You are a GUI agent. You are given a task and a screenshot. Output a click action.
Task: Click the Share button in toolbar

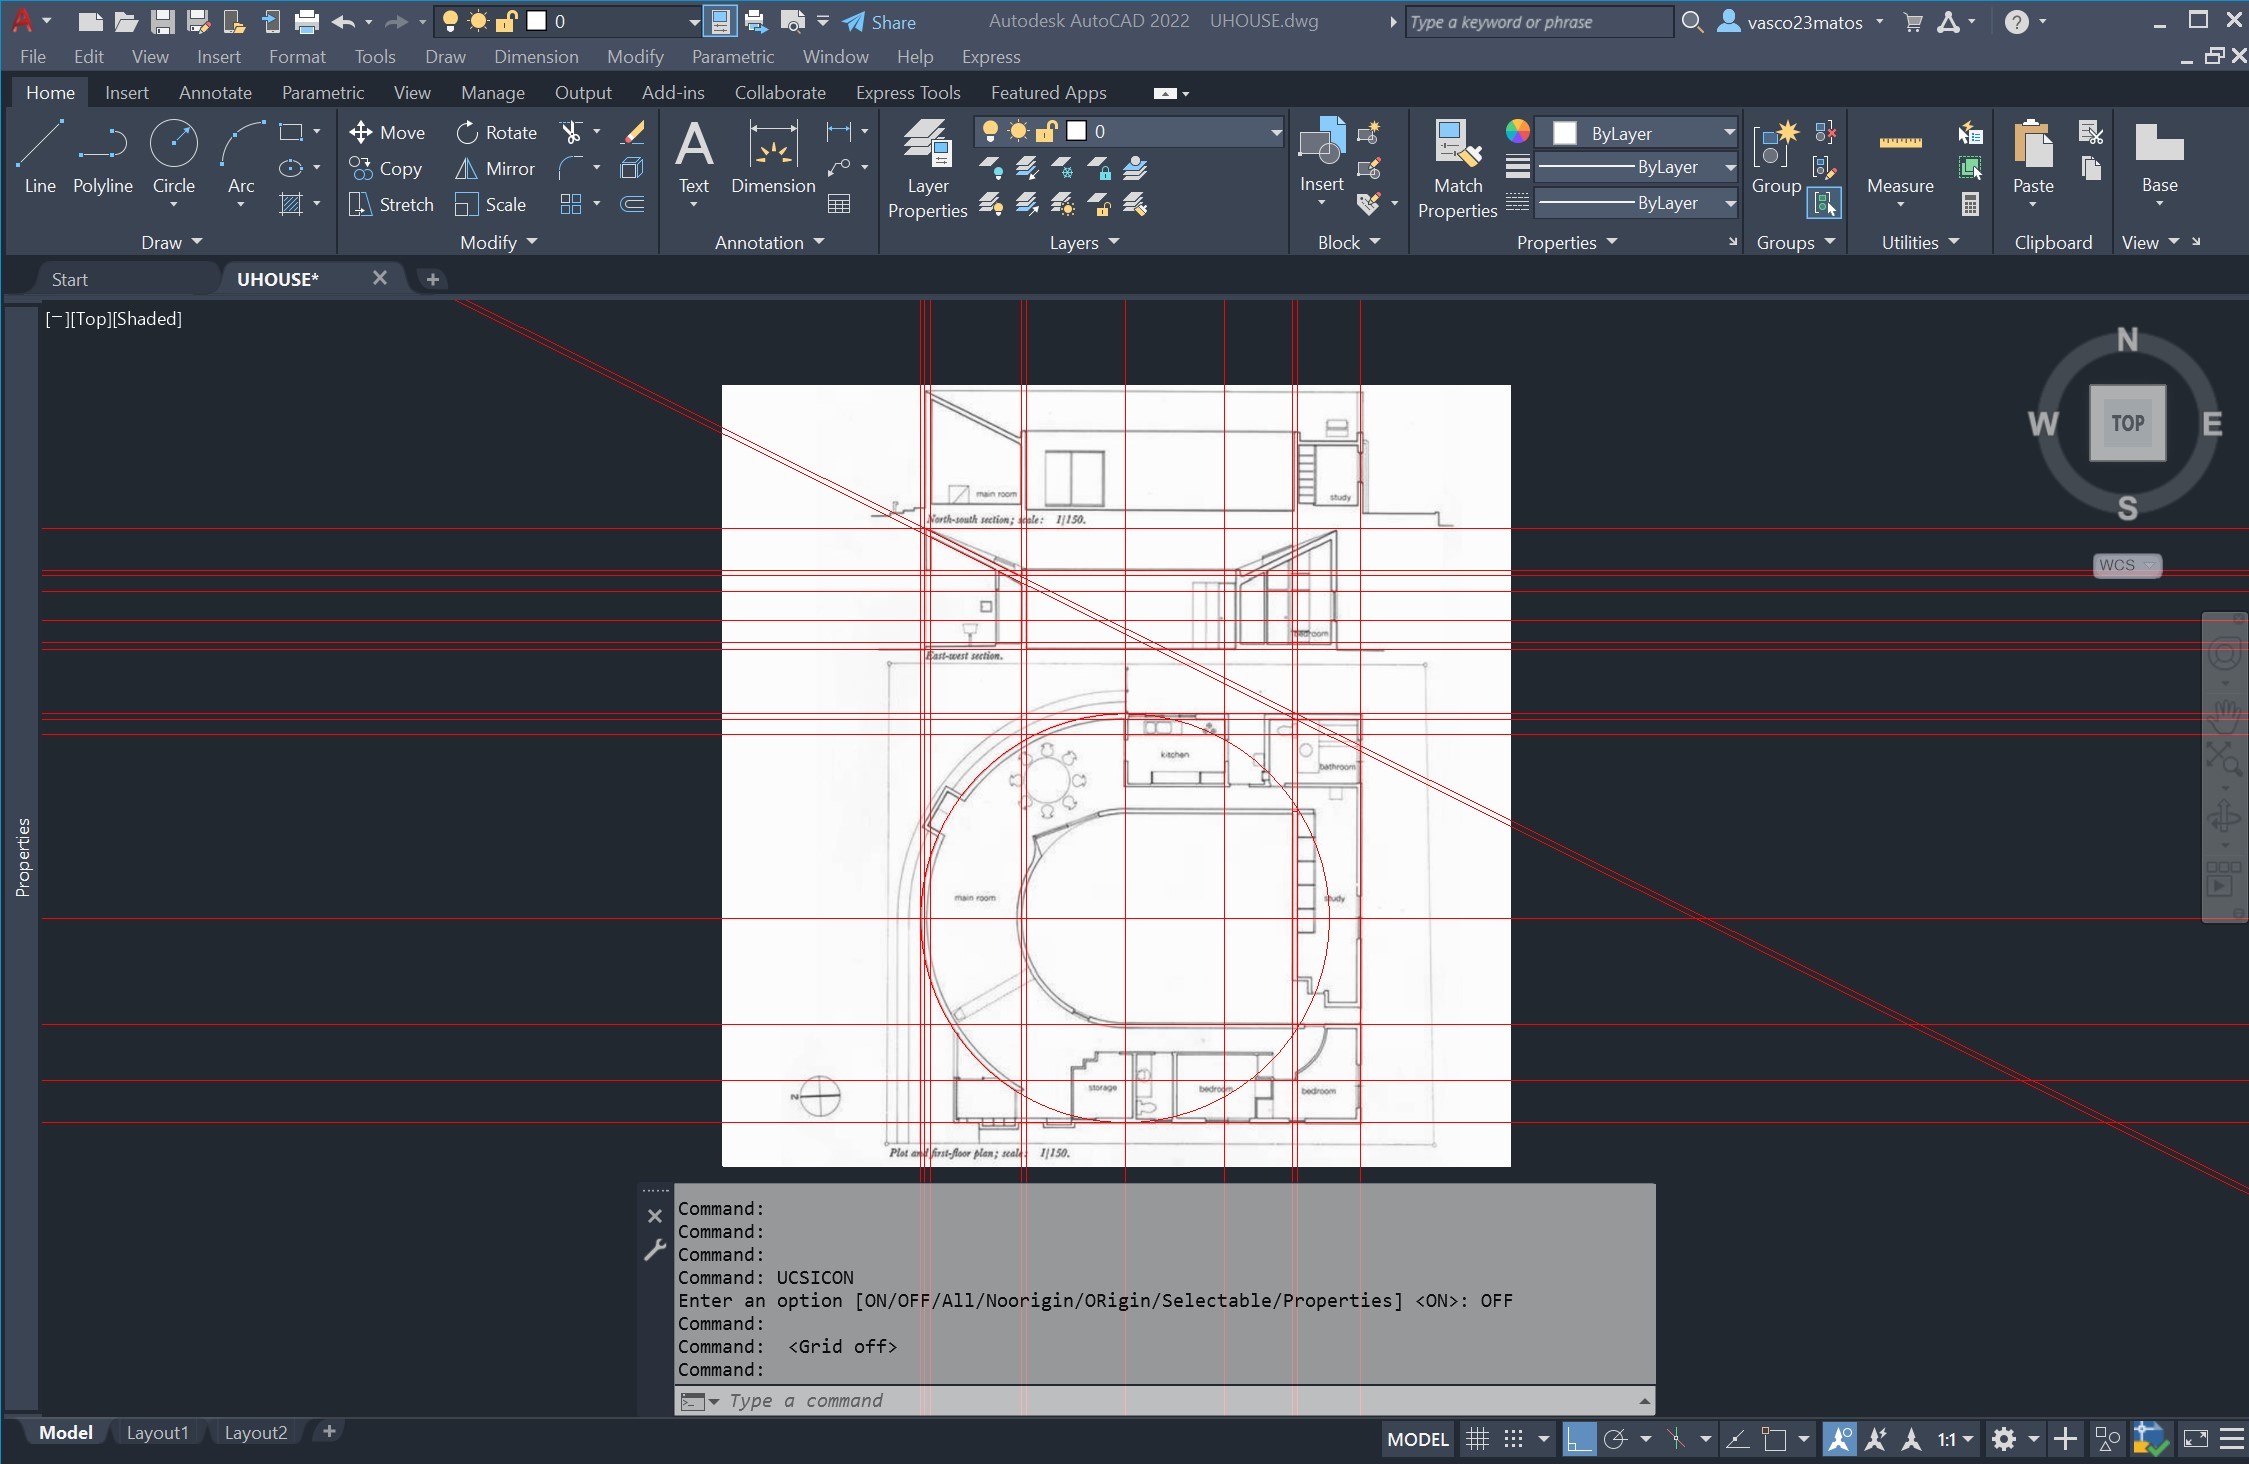879,20
